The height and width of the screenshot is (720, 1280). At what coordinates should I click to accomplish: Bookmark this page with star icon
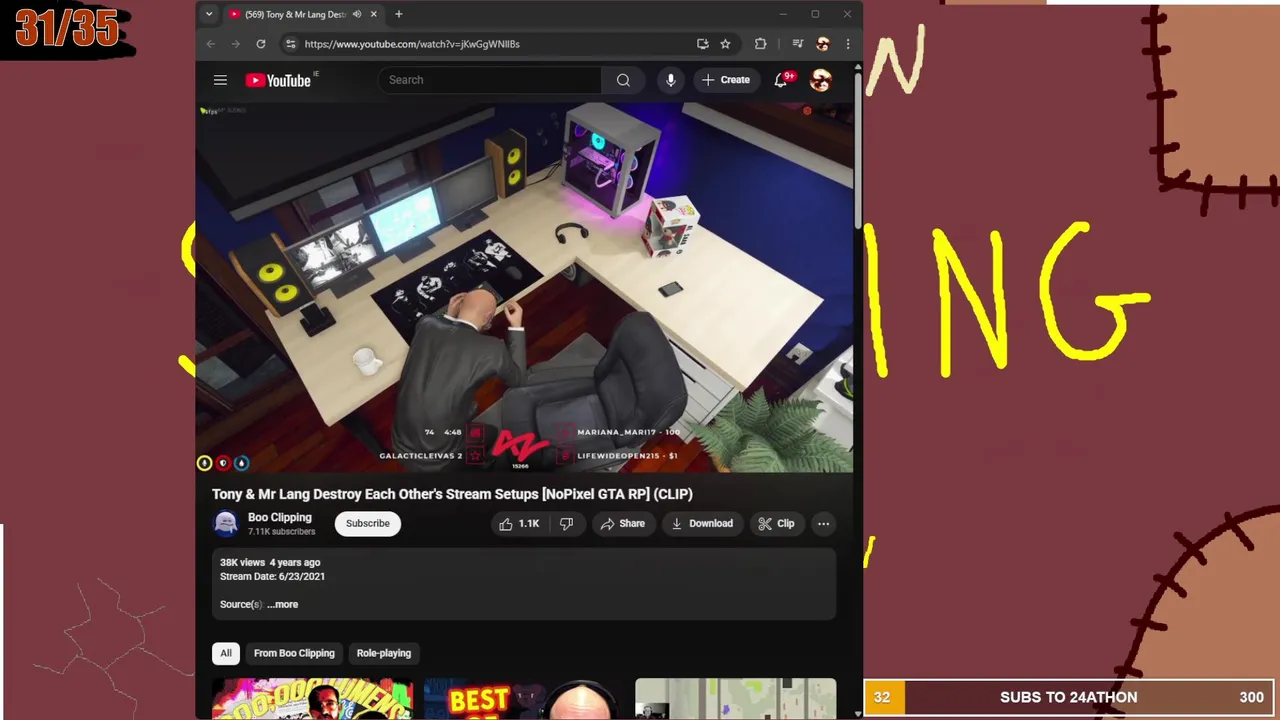point(725,44)
